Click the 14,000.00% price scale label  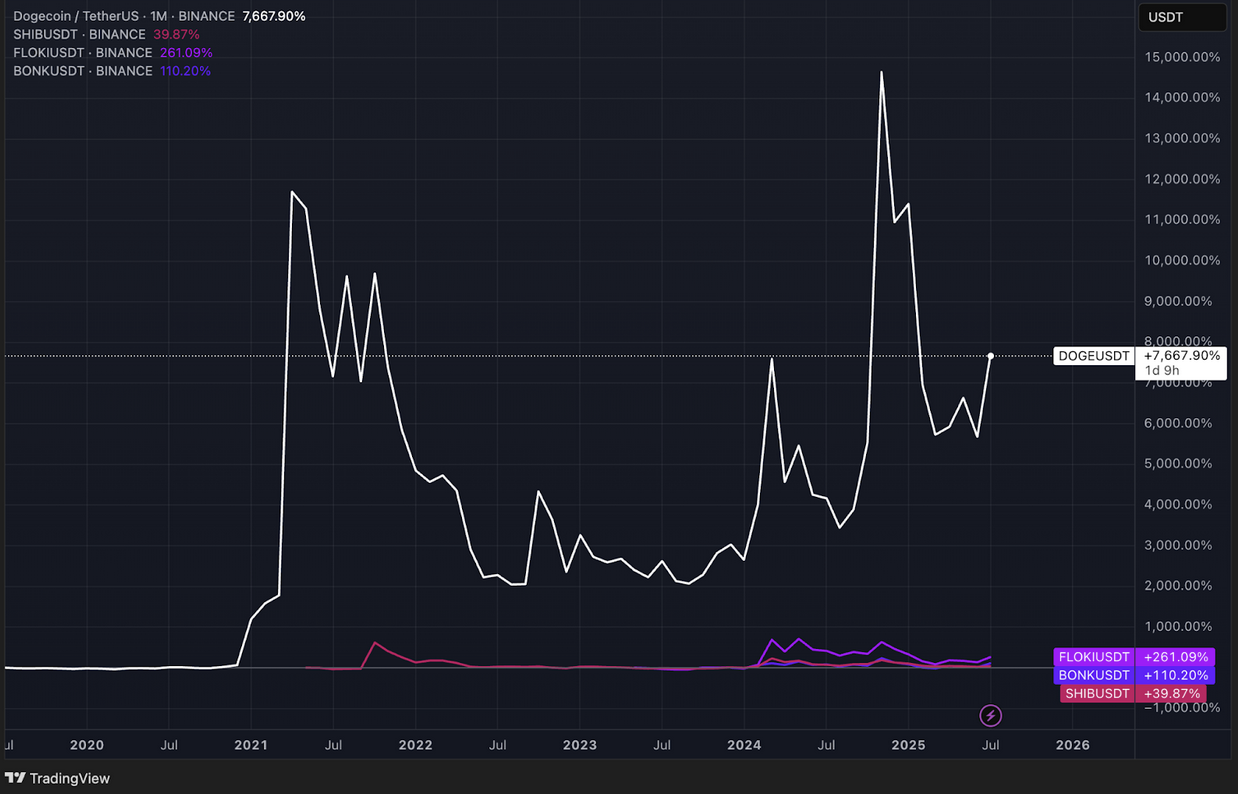click(1182, 98)
